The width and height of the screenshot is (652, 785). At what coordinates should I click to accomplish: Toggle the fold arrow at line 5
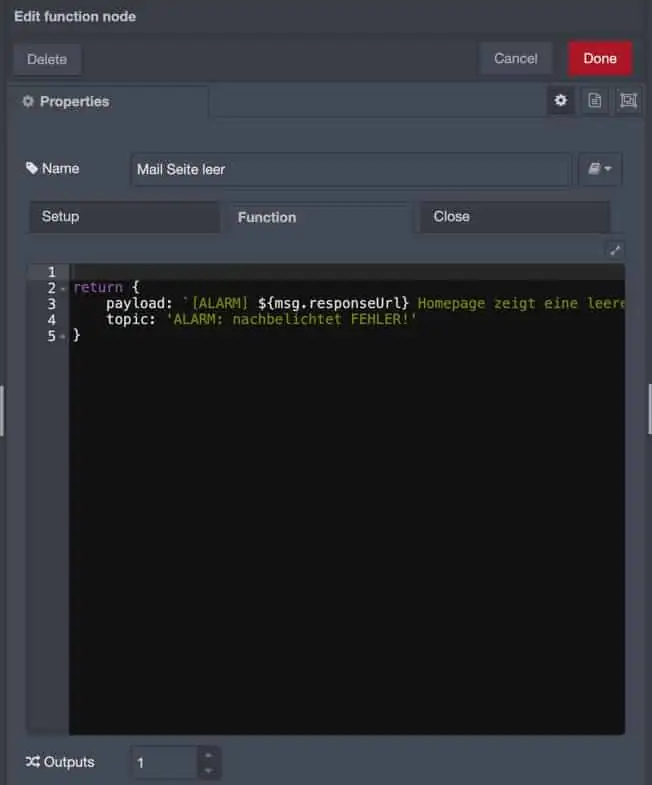click(63, 336)
